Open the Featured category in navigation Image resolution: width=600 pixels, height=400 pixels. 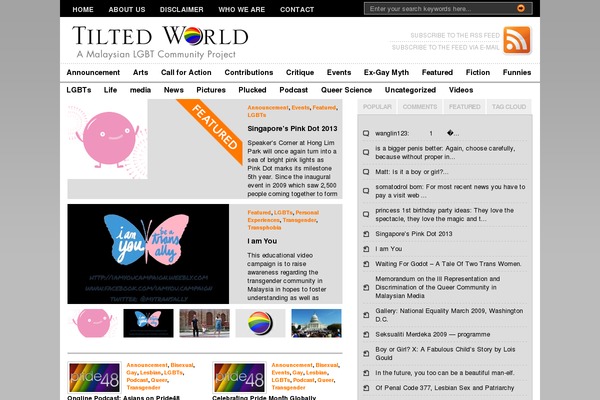click(x=437, y=72)
